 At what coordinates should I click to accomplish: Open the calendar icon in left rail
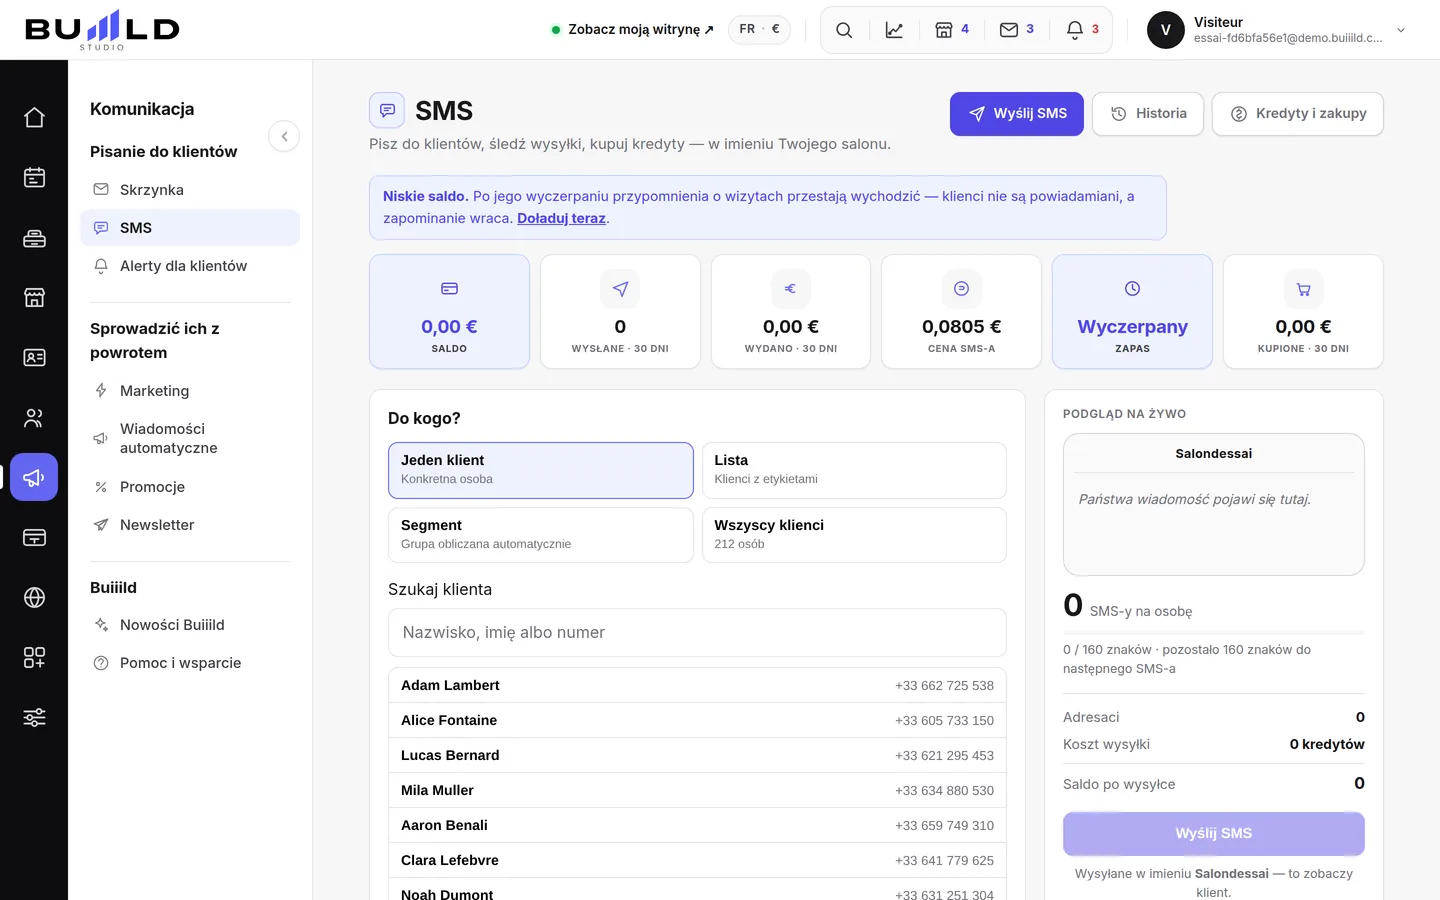pyautogui.click(x=34, y=177)
